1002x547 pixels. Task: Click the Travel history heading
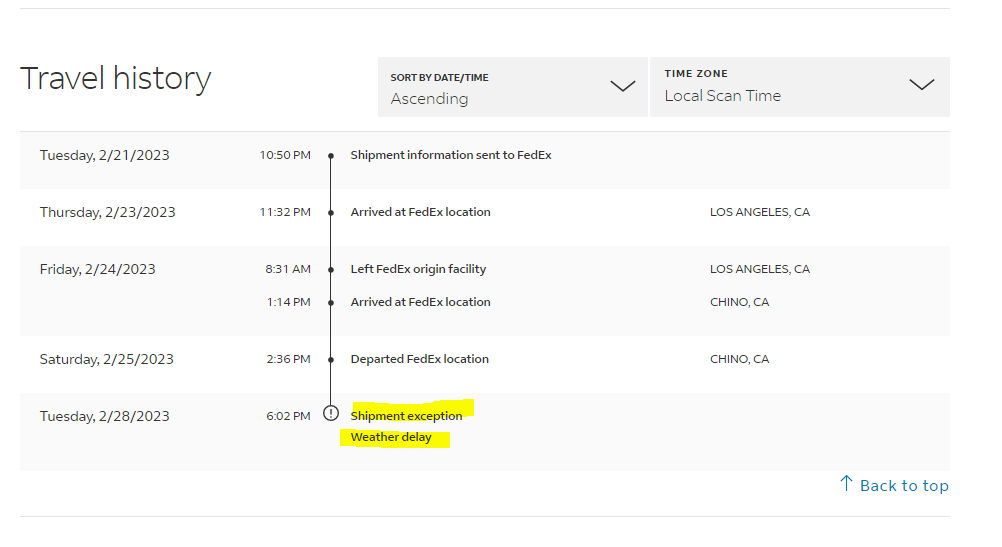[116, 78]
